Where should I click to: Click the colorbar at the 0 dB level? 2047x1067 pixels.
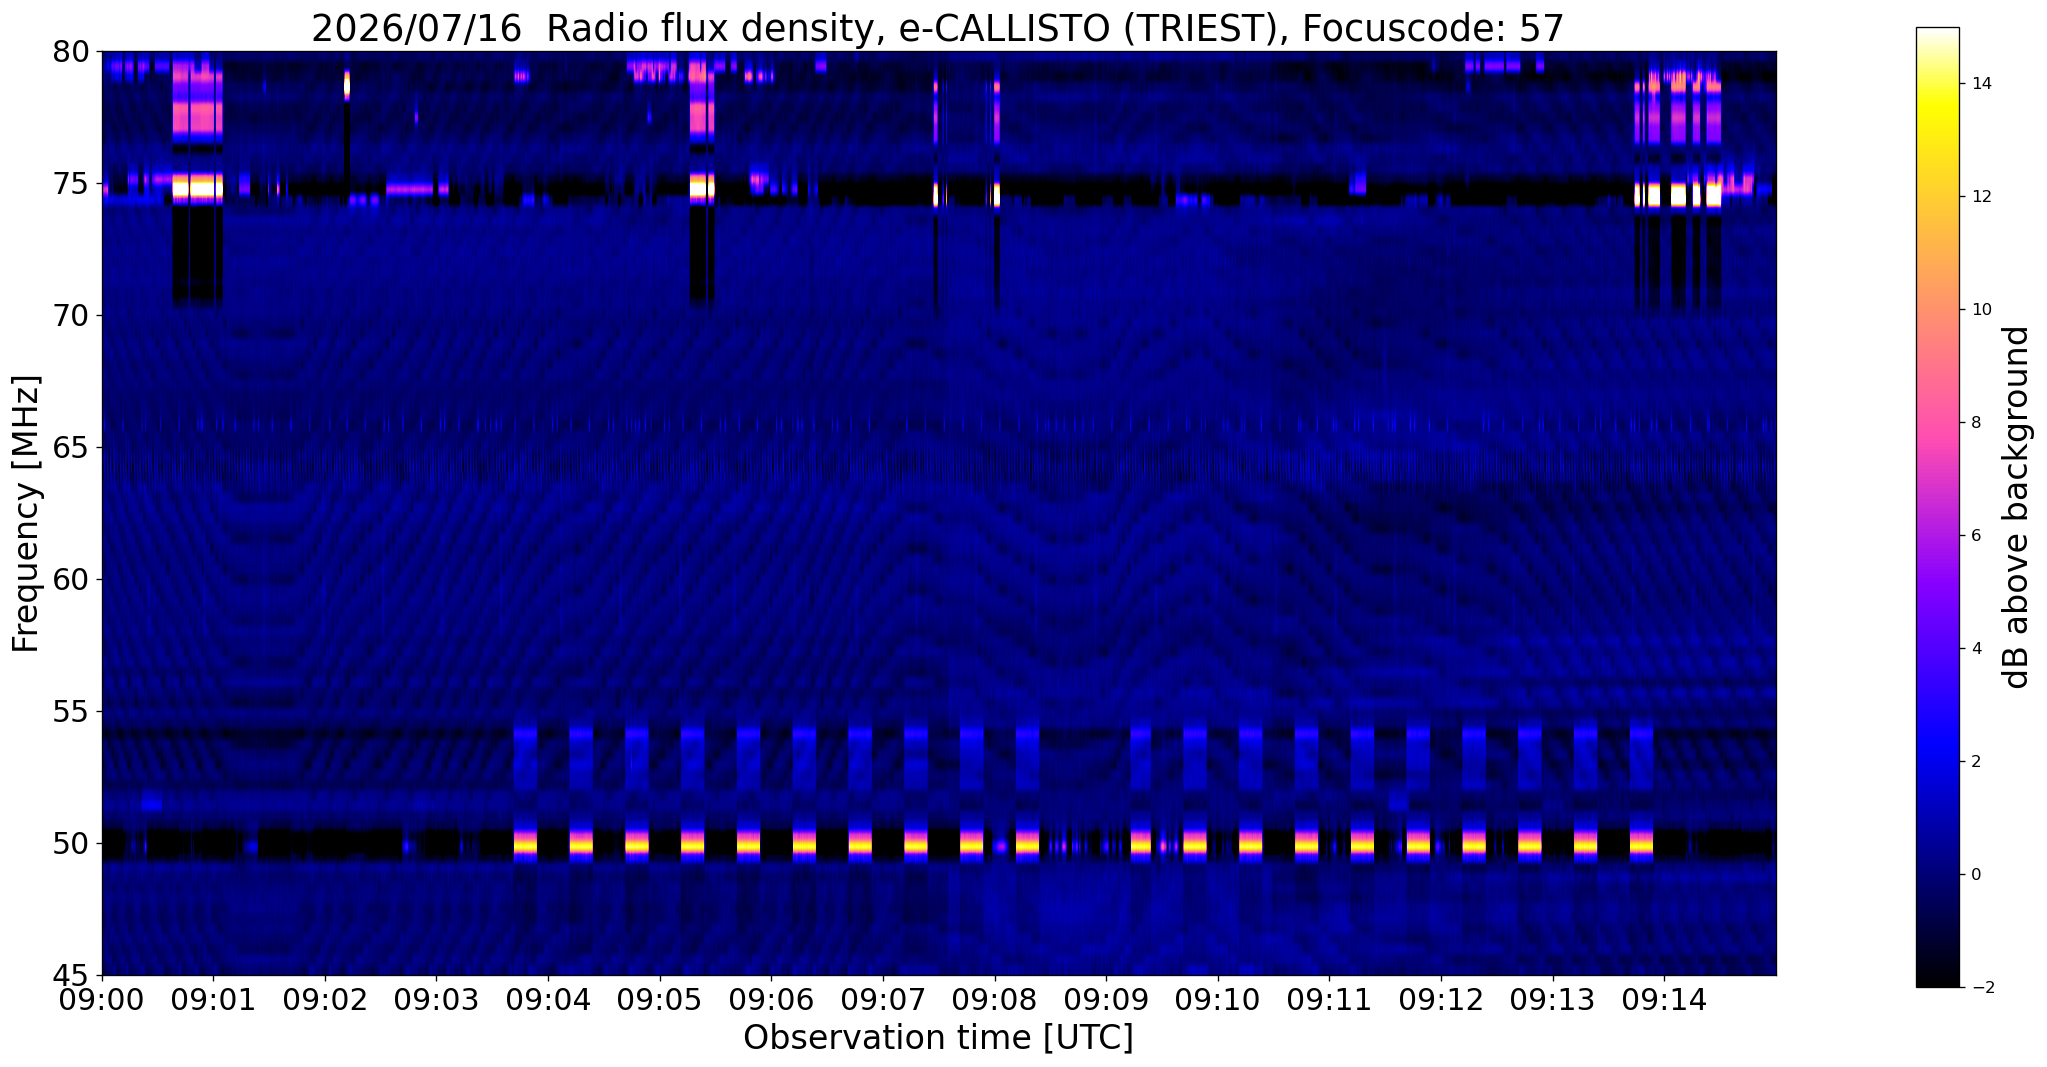click(x=1937, y=875)
